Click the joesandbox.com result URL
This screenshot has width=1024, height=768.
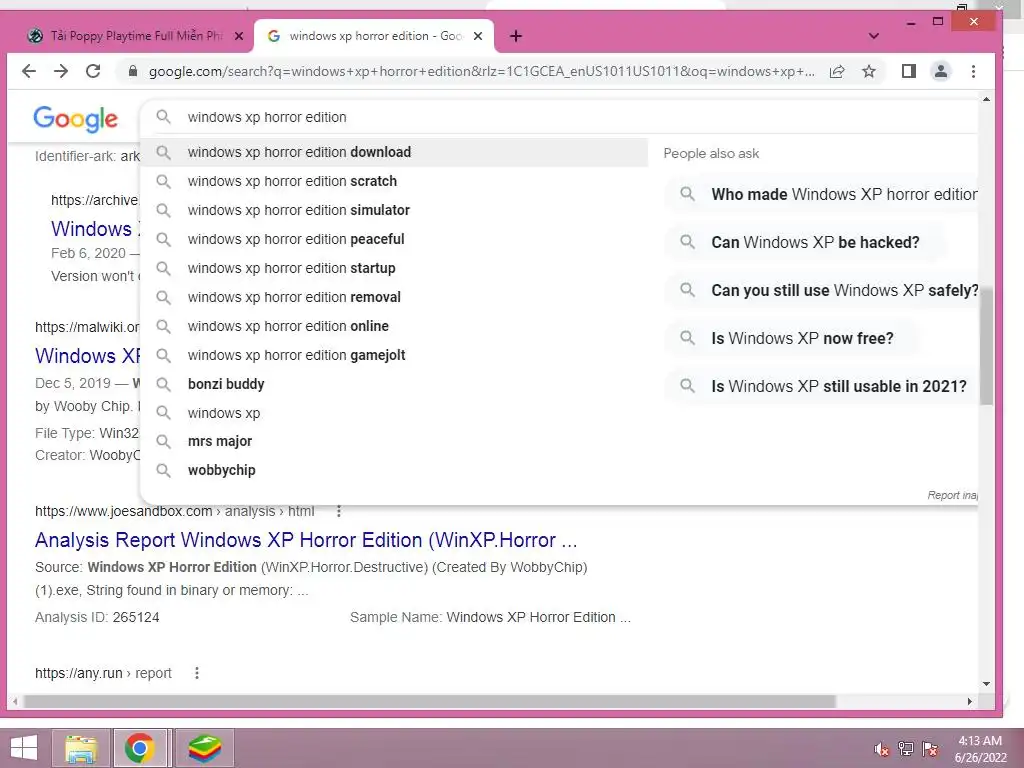[x=174, y=511]
